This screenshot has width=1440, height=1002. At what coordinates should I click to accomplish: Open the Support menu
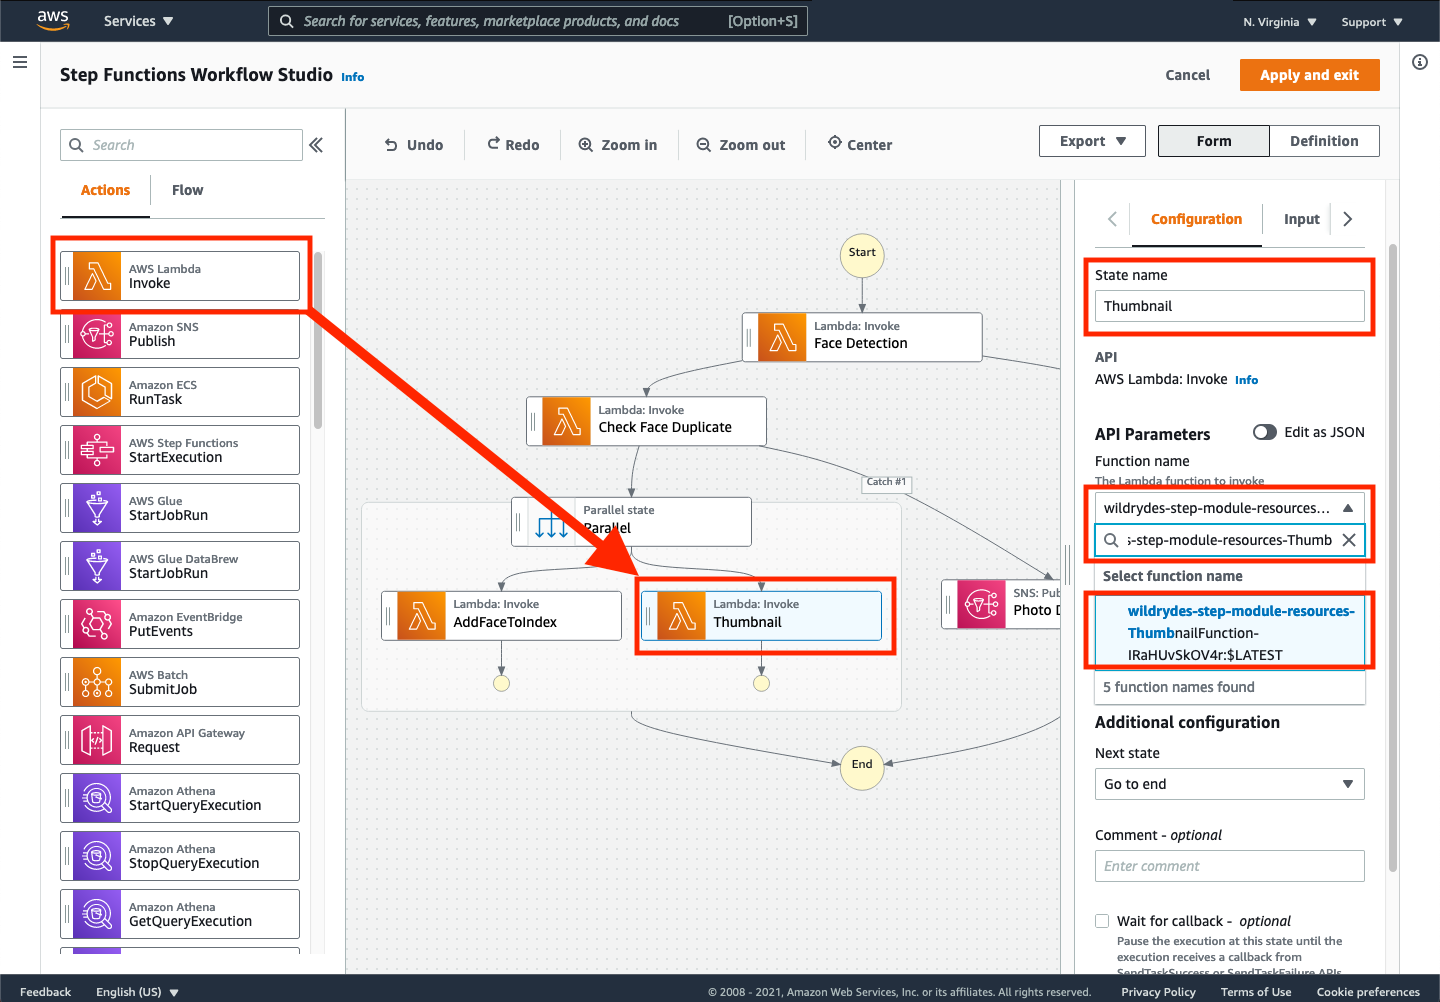click(1372, 22)
